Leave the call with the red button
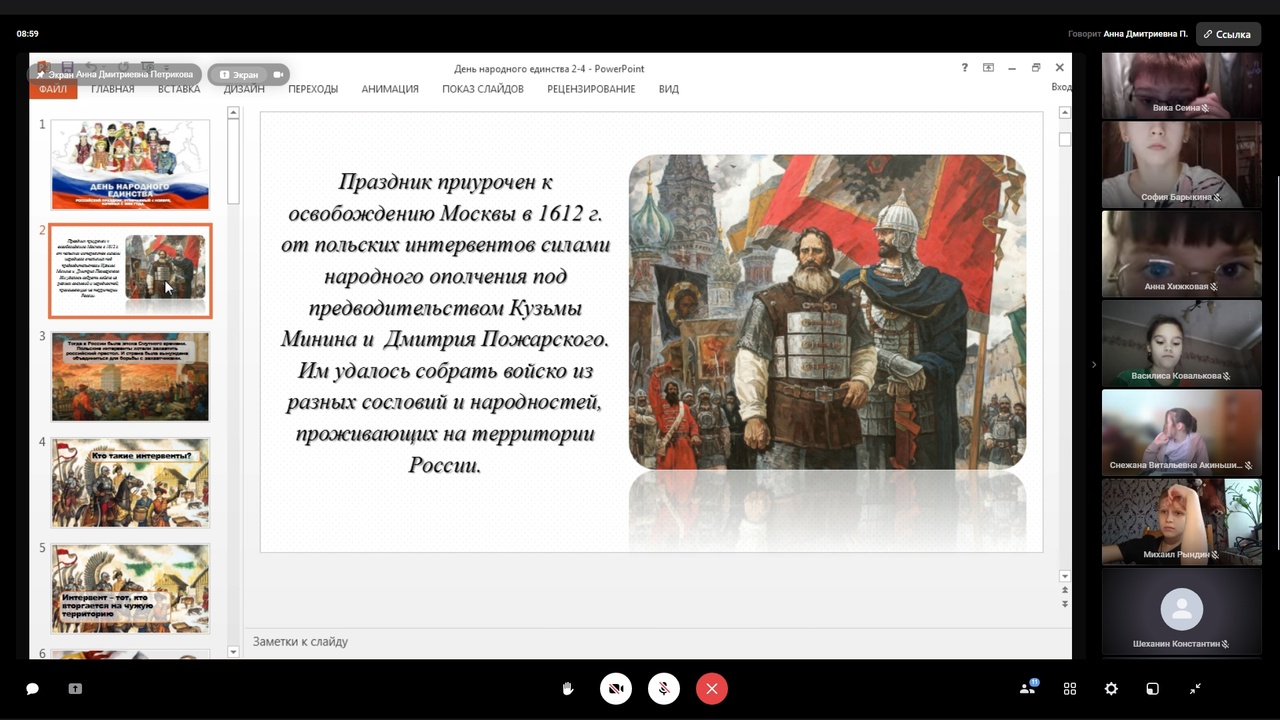Viewport: 1280px width, 720px height. point(712,689)
